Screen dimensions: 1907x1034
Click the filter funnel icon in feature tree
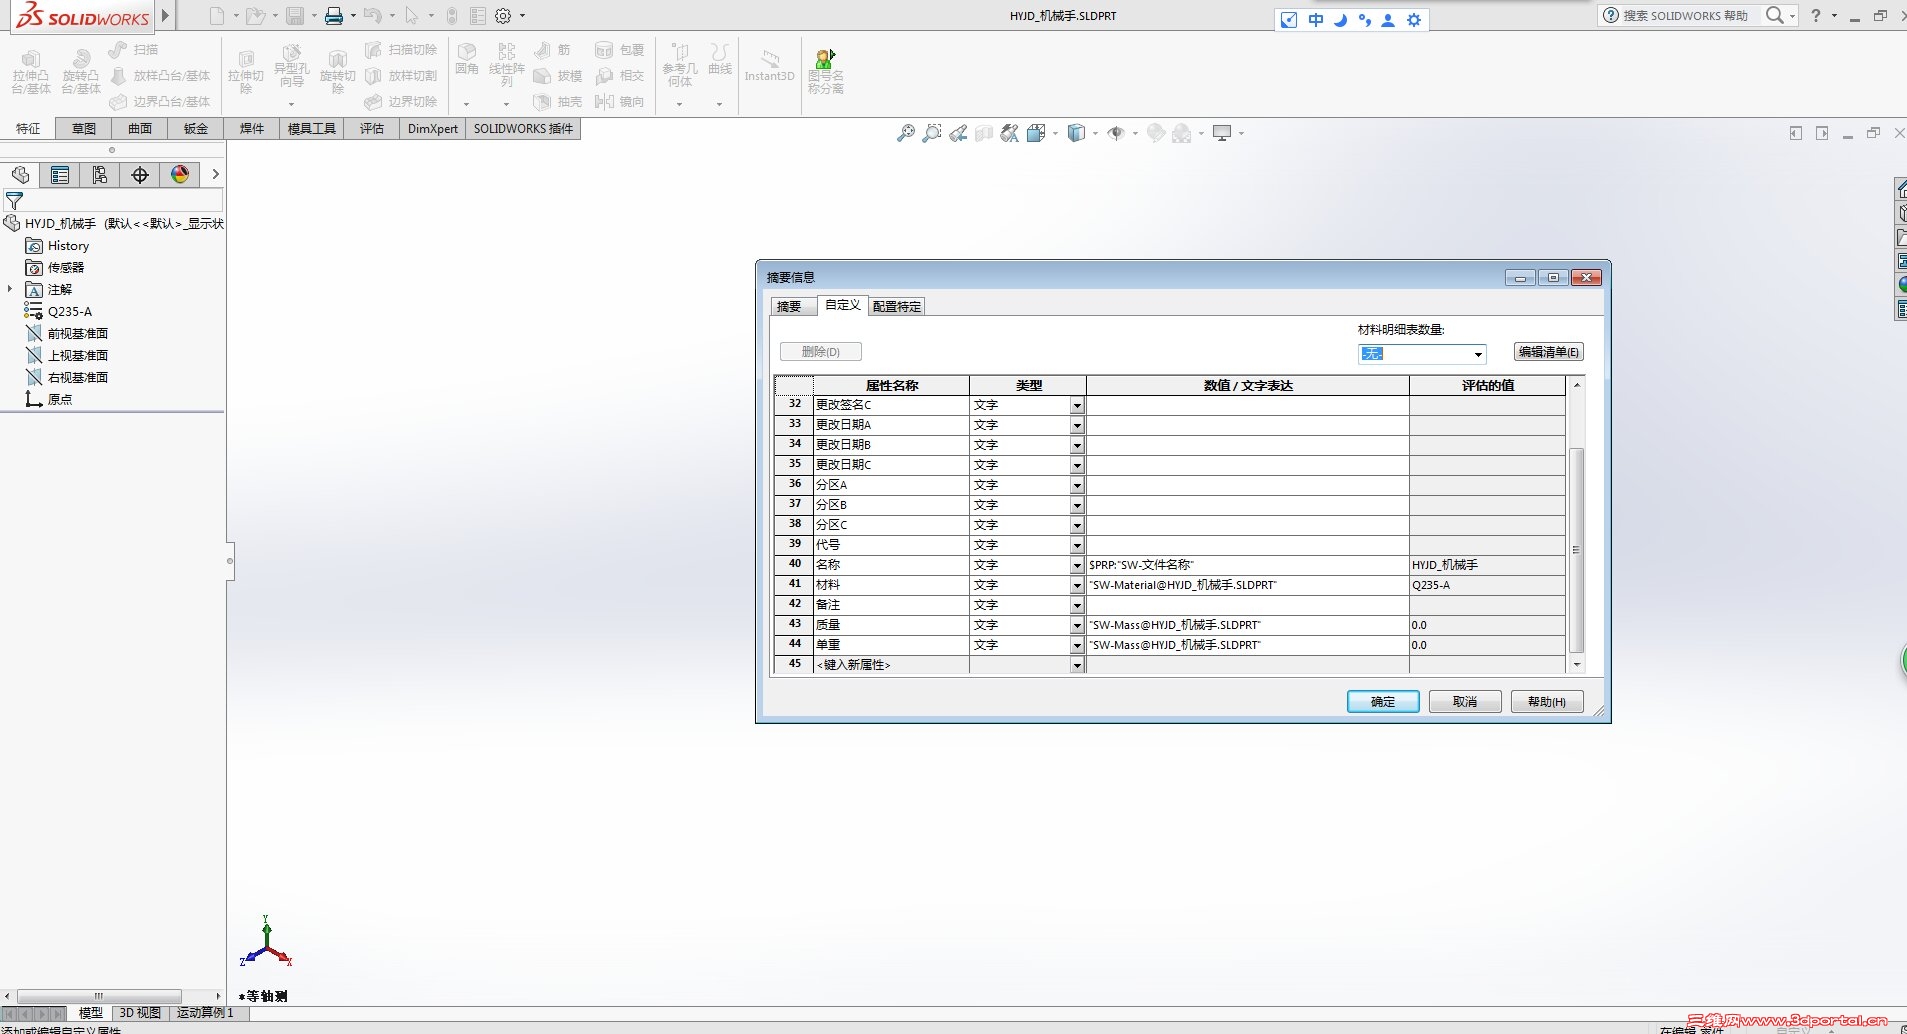(x=14, y=201)
